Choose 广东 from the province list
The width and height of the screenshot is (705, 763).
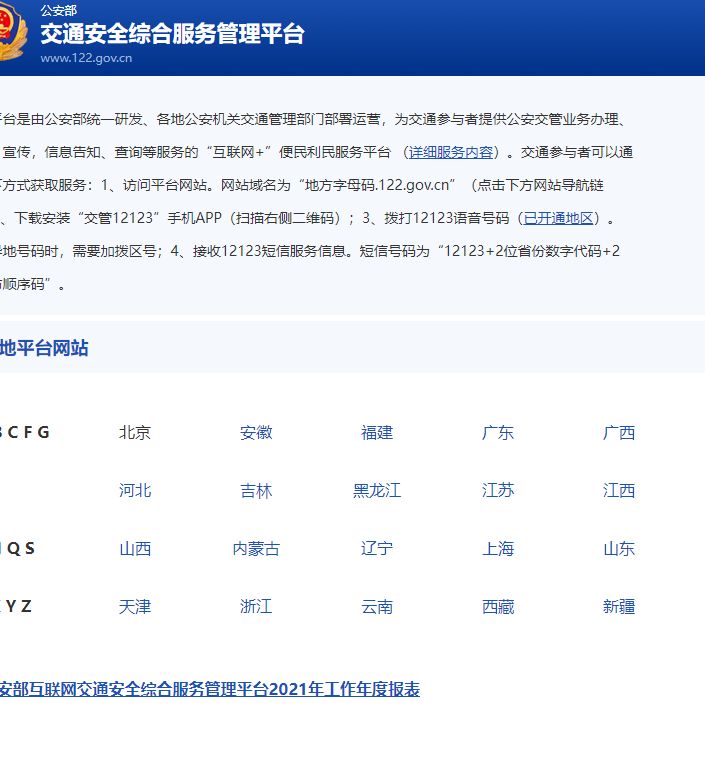click(x=498, y=432)
